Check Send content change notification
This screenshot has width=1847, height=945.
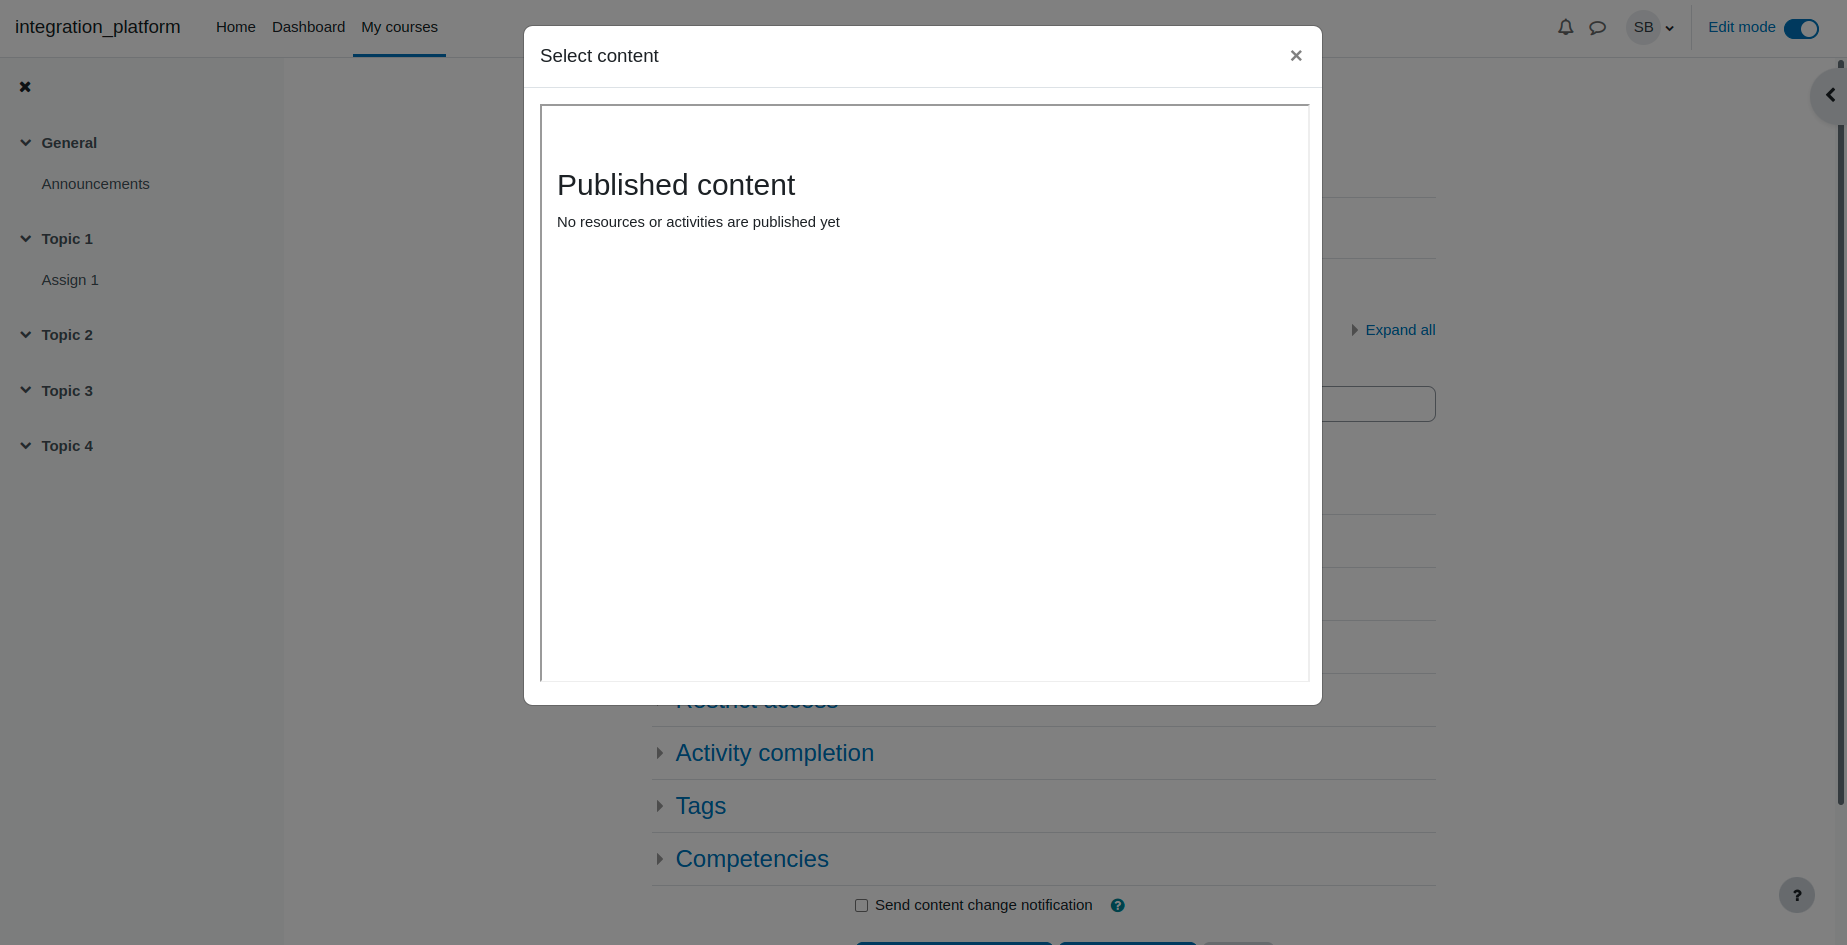click(x=861, y=905)
